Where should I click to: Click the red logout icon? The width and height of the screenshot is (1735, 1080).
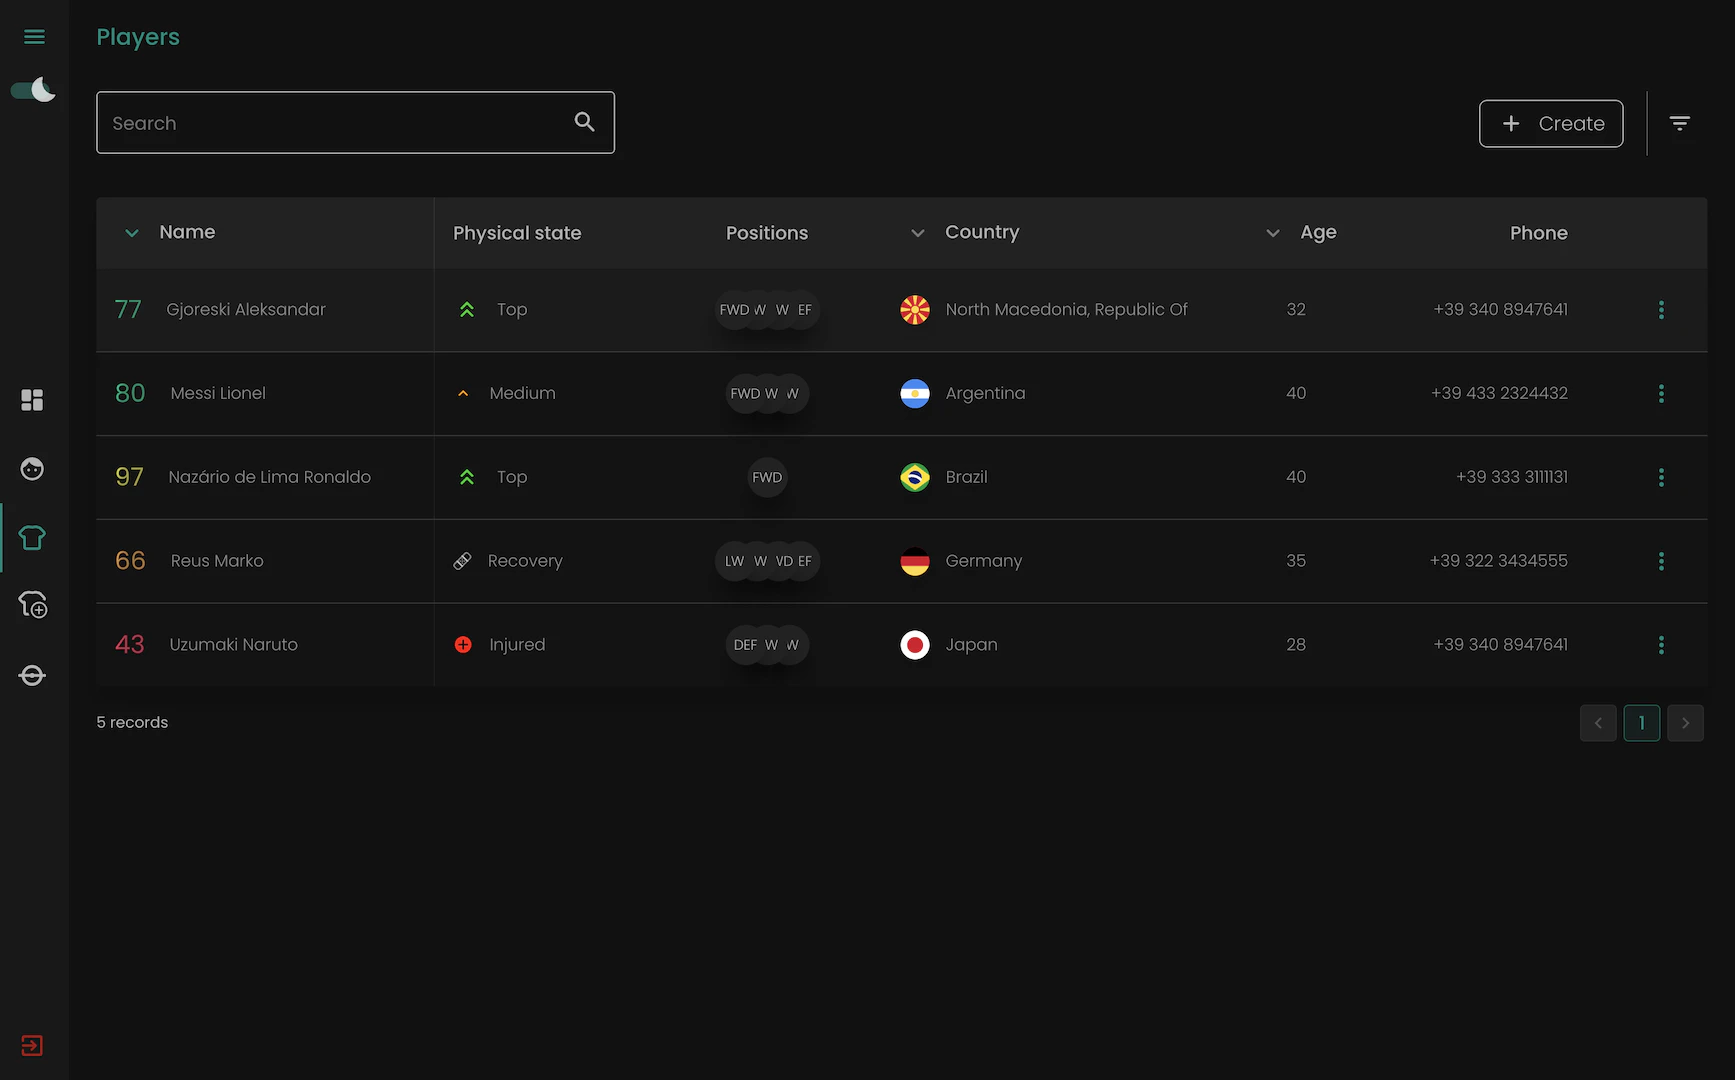click(32, 1046)
